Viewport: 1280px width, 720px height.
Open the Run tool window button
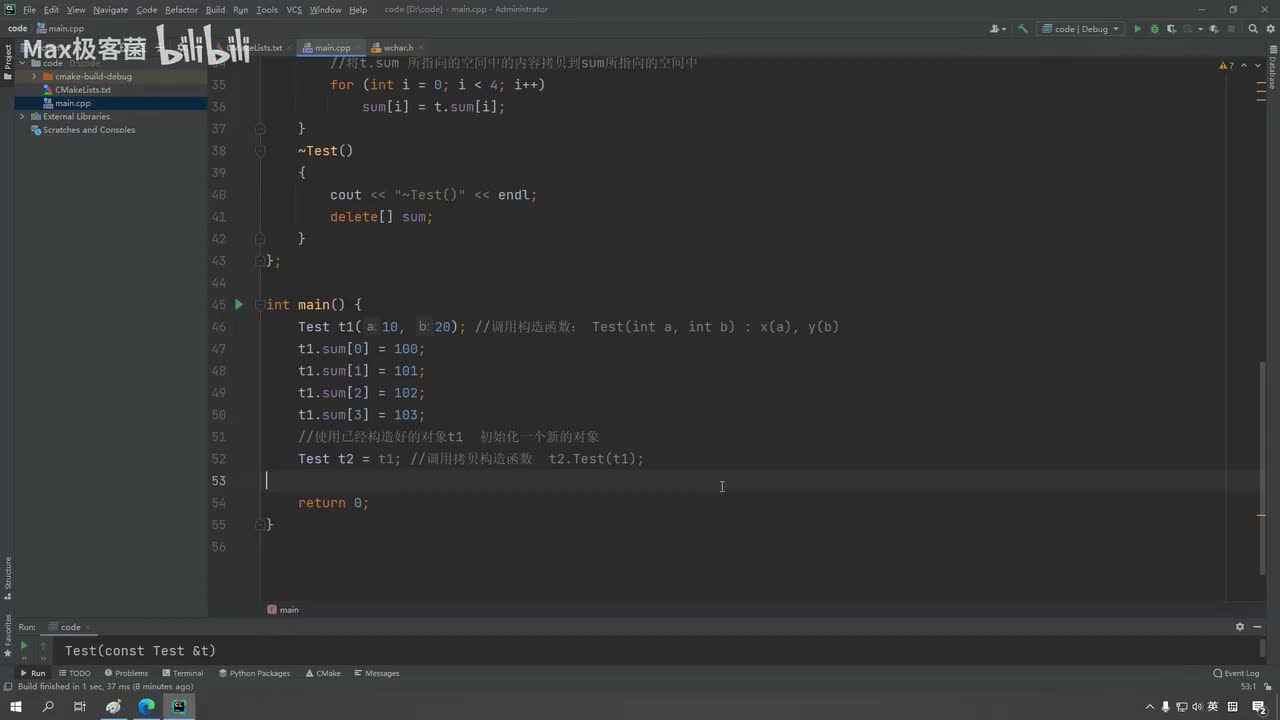click(32, 673)
